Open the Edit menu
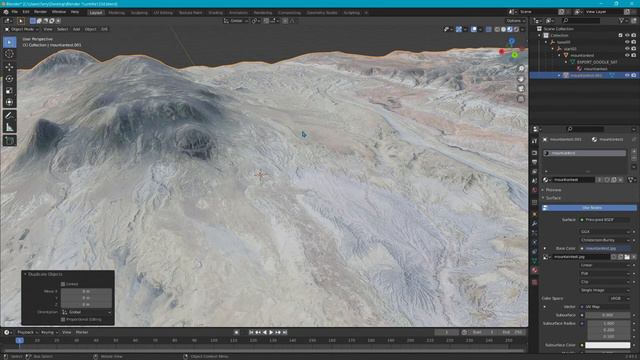 click(x=26, y=12)
